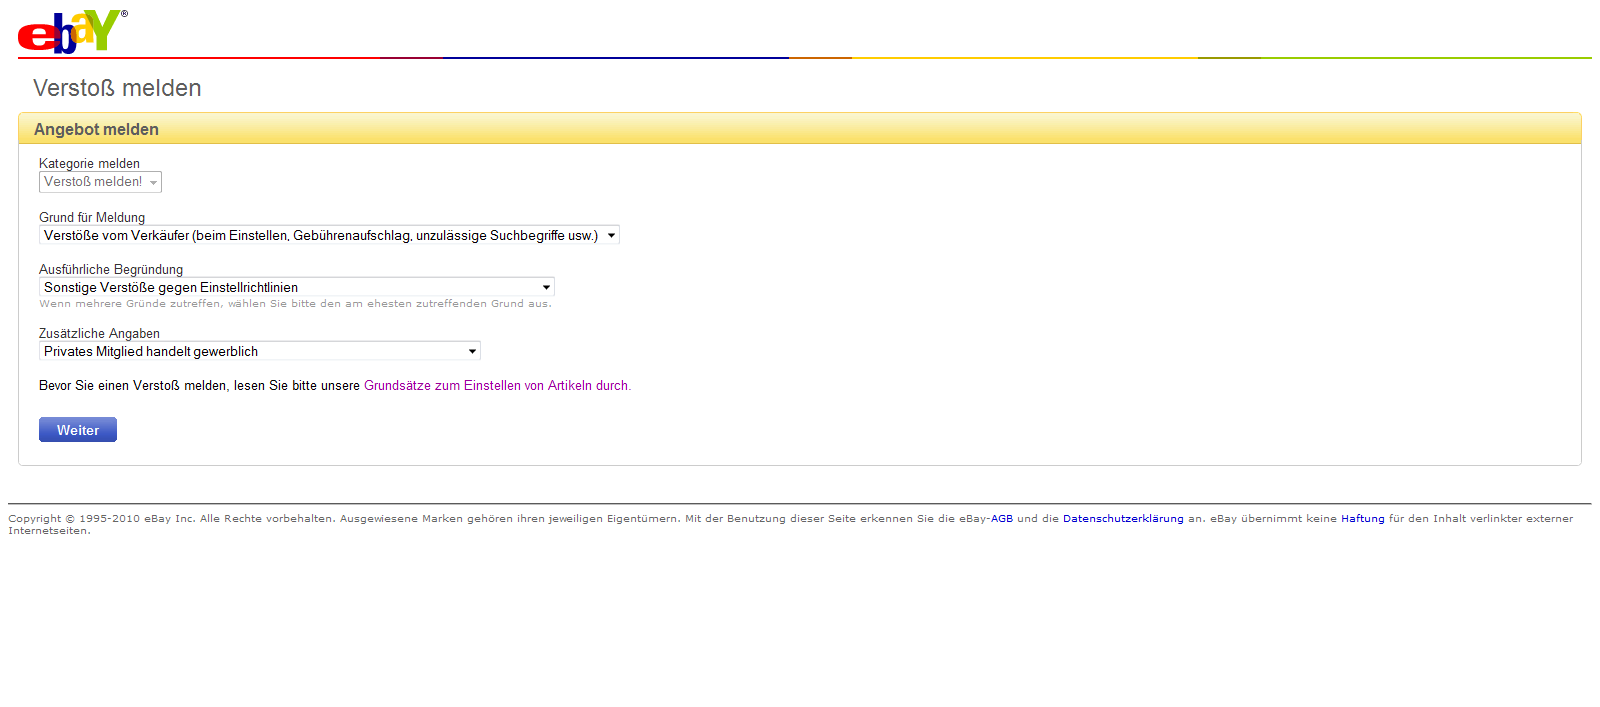Screen dimensions: 1600x707
Task: Open the Zusätzliche Angaben dropdown
Action: pyautogui.click(x=259, y=351)
